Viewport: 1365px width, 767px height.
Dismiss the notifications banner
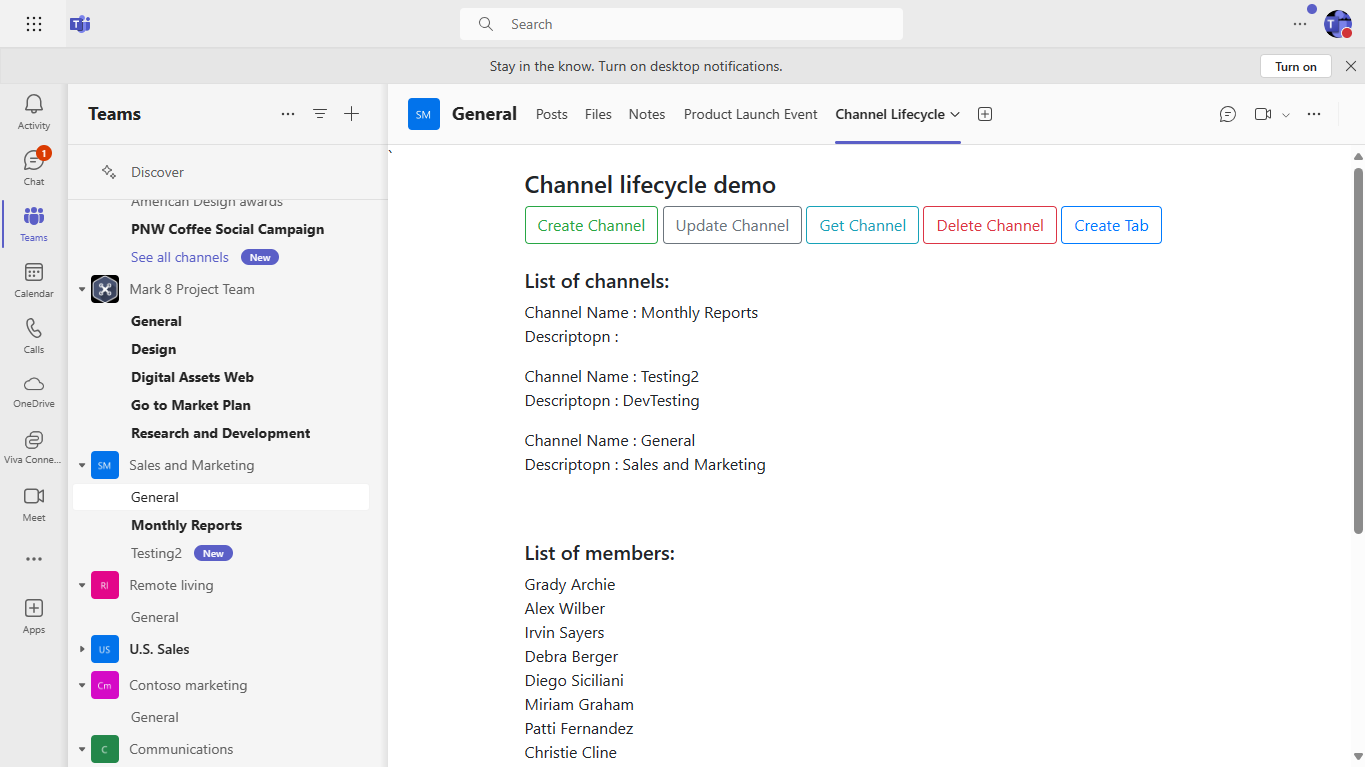click(x=1351, y=66)
